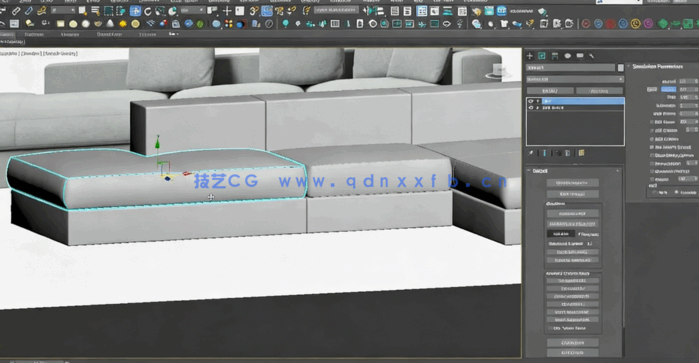Image resolution: width=699 pixels, height=363 pixels.
Task: Activate the Select and Scale tool
Action: point(160,11)
